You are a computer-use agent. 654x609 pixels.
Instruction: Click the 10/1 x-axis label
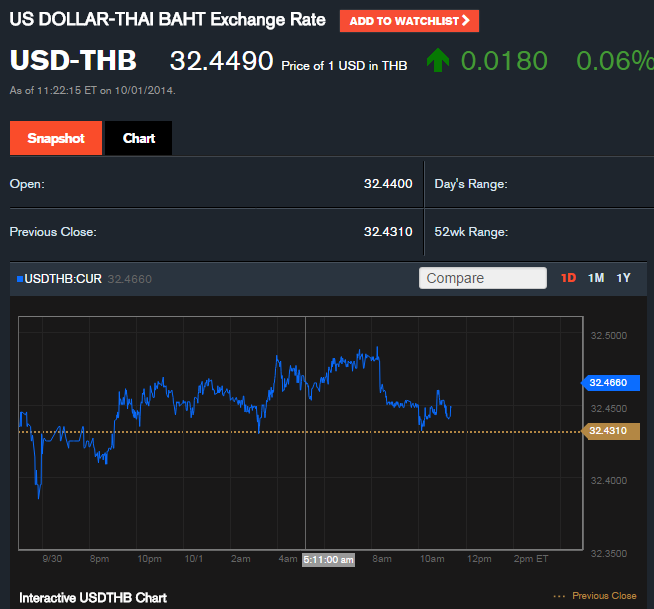194,559
